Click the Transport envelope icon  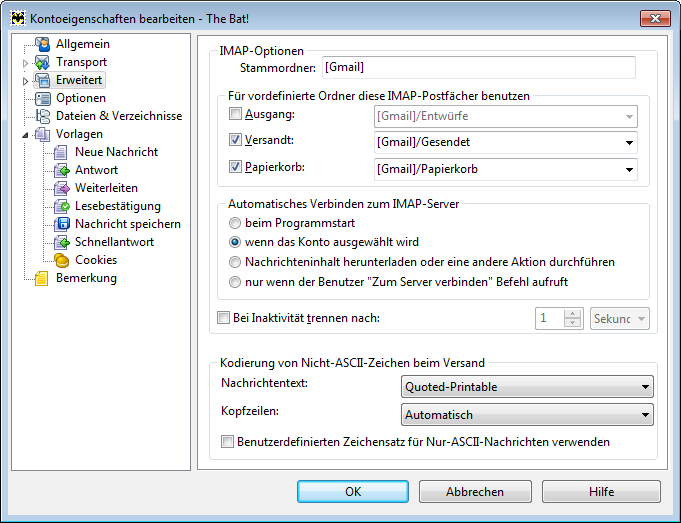[43, 62]
